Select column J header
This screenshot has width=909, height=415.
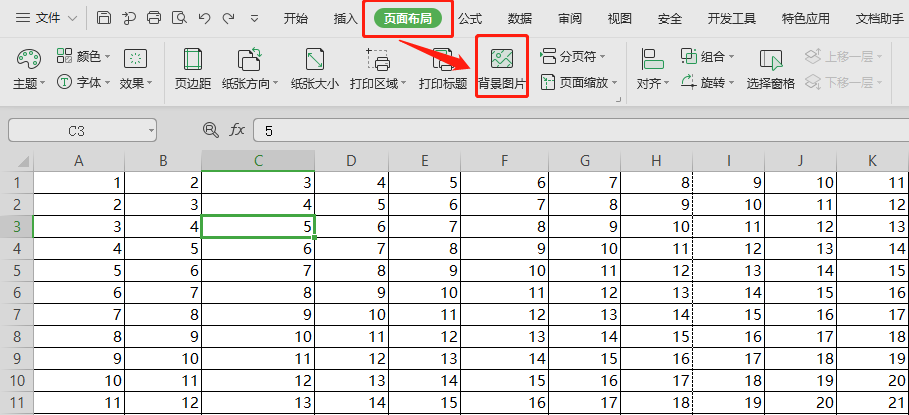[800, 161]
